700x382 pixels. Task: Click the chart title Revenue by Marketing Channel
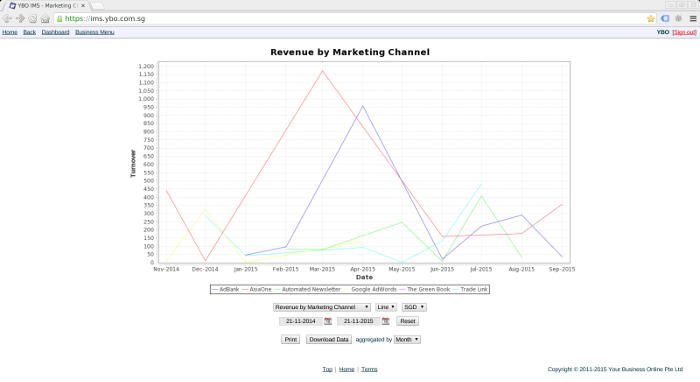tap(350, 52)
